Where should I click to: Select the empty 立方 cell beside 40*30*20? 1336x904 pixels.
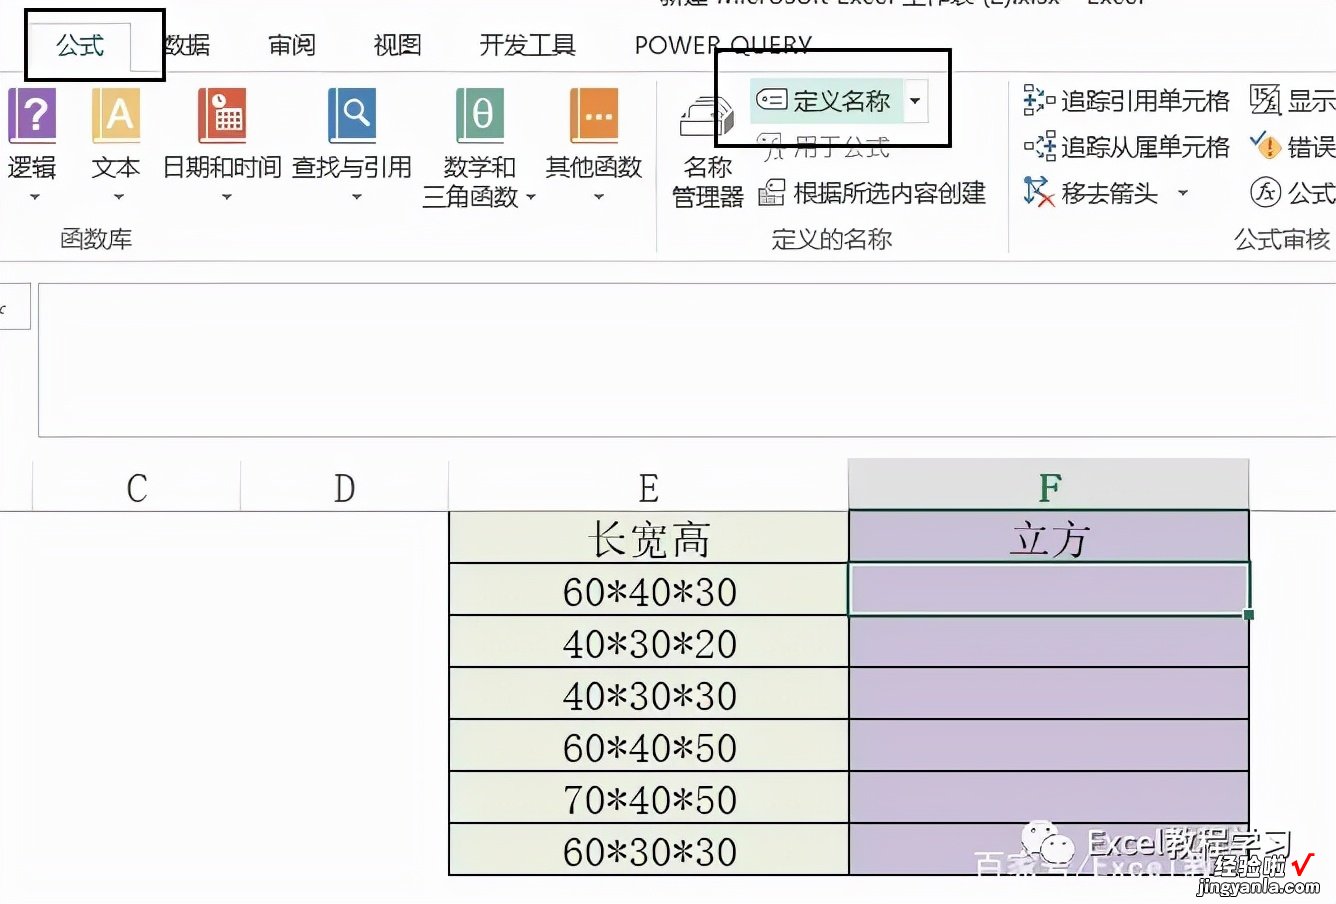1049,642
